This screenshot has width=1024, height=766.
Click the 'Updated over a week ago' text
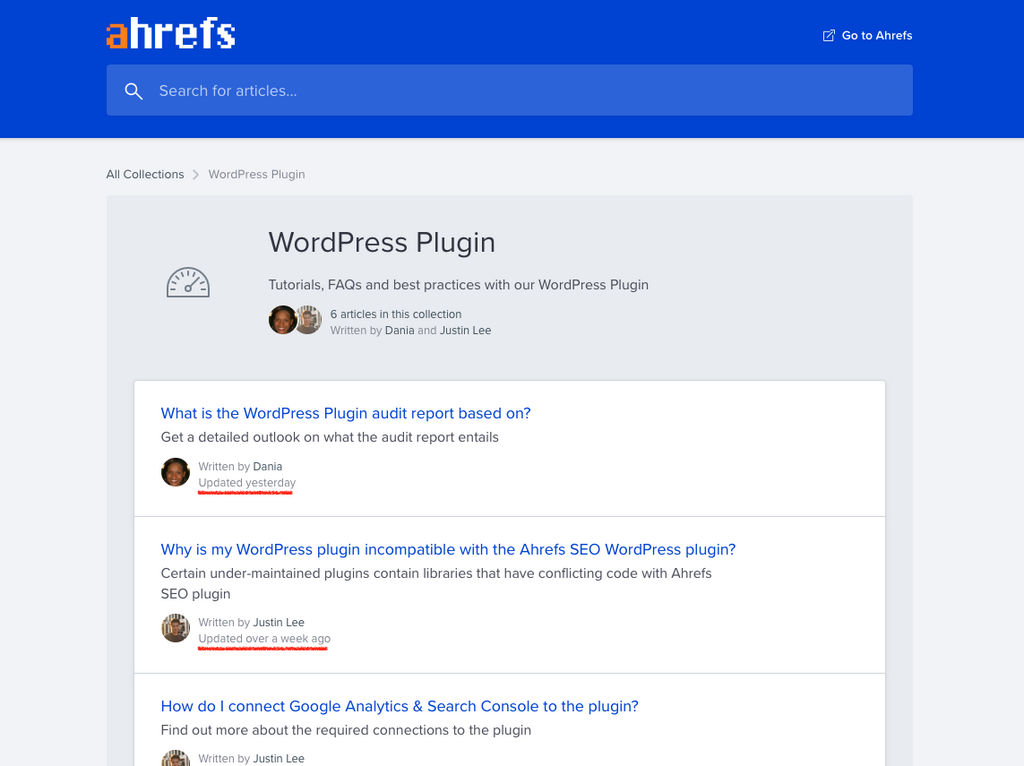tap(264, 639)
